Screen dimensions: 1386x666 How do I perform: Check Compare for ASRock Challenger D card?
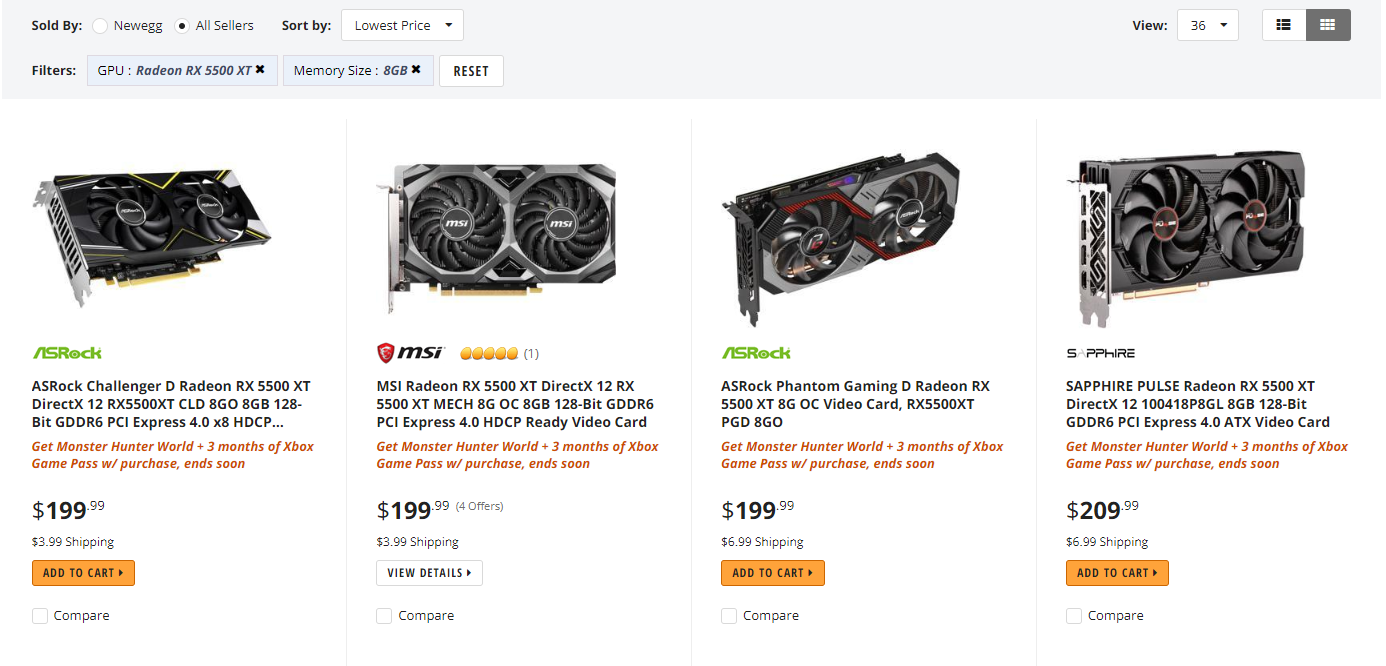click(x=40, y=616)
